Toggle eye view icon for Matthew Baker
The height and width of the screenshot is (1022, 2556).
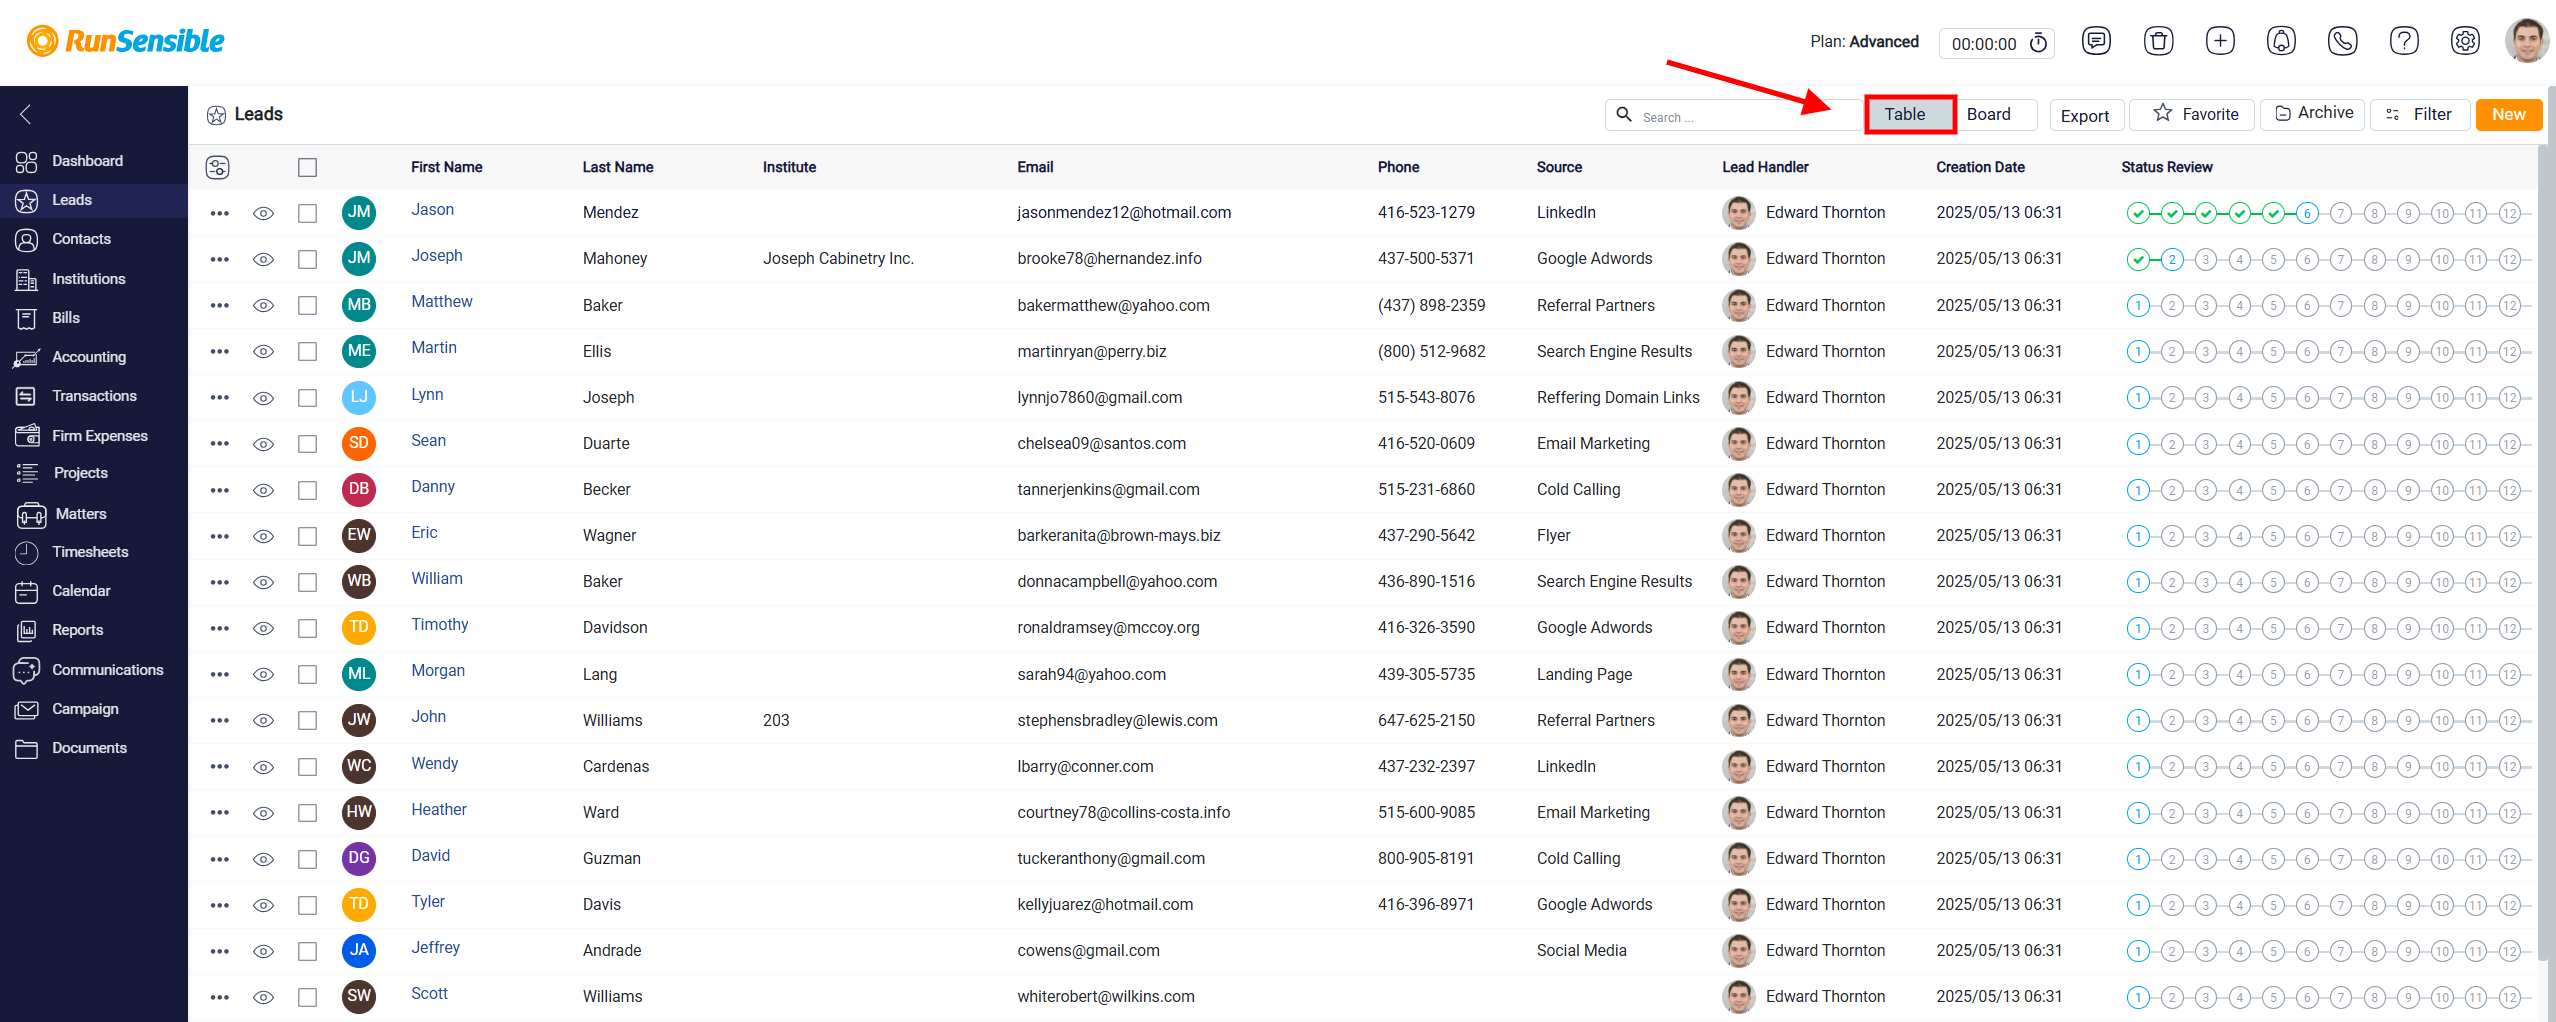click(x=263, y=305)
